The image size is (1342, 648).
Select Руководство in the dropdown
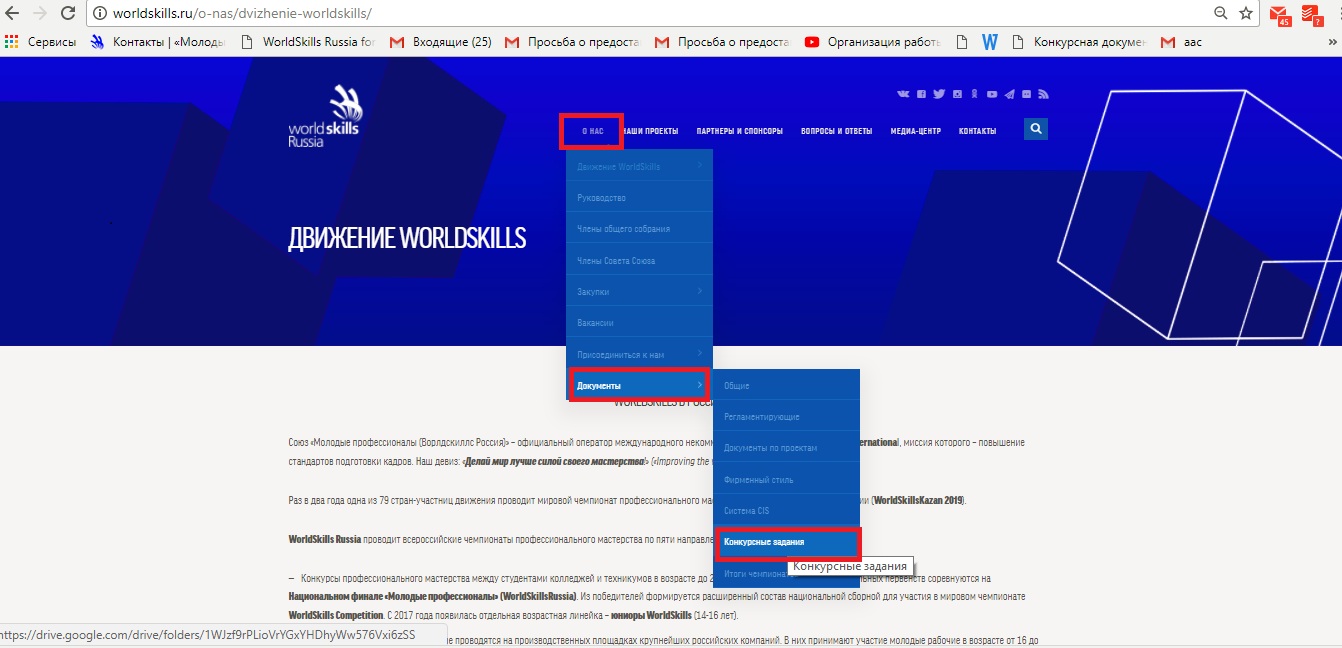pyautogui.click(x=640, y=198)
